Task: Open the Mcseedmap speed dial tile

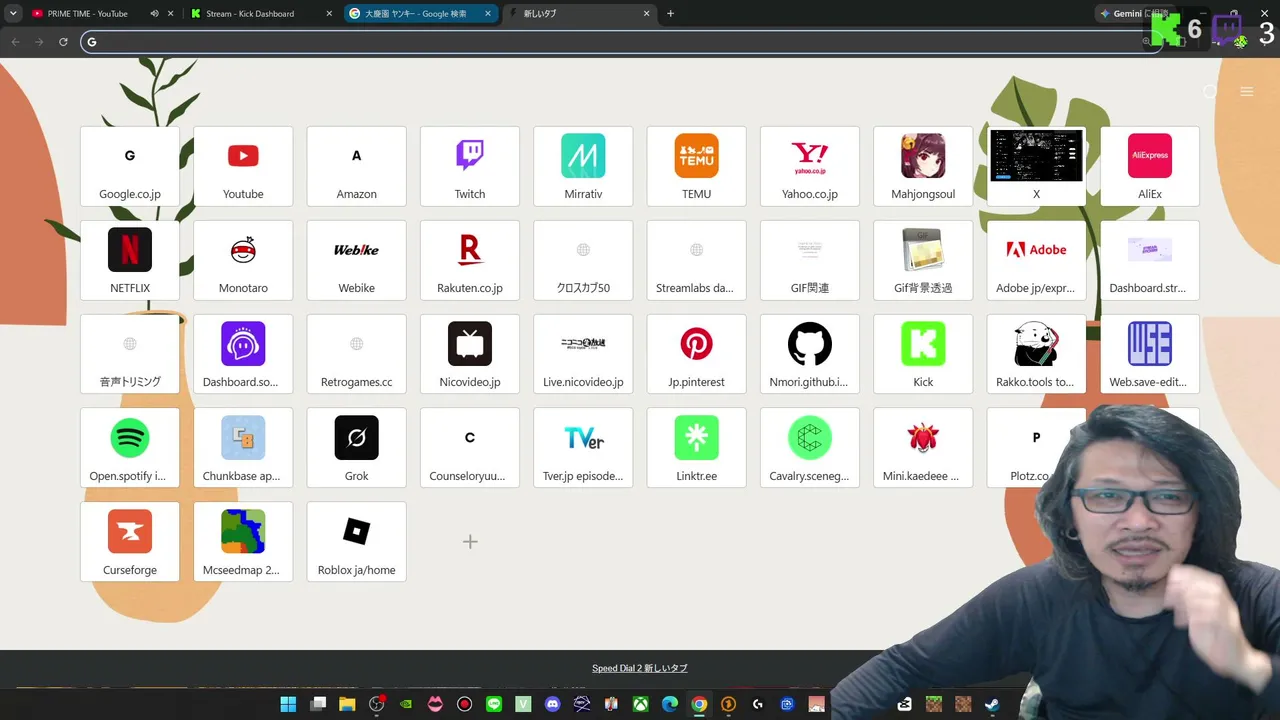Action: coord(243,542)
